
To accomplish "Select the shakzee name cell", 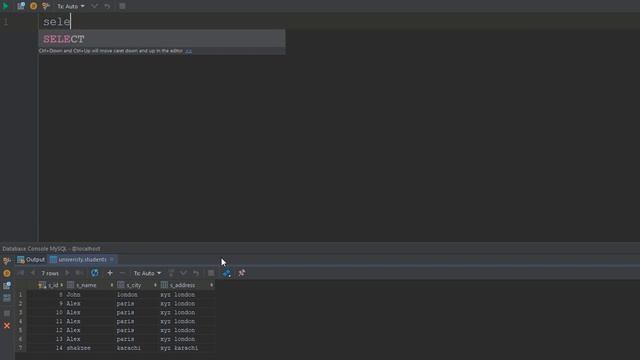I will (90, 348).
